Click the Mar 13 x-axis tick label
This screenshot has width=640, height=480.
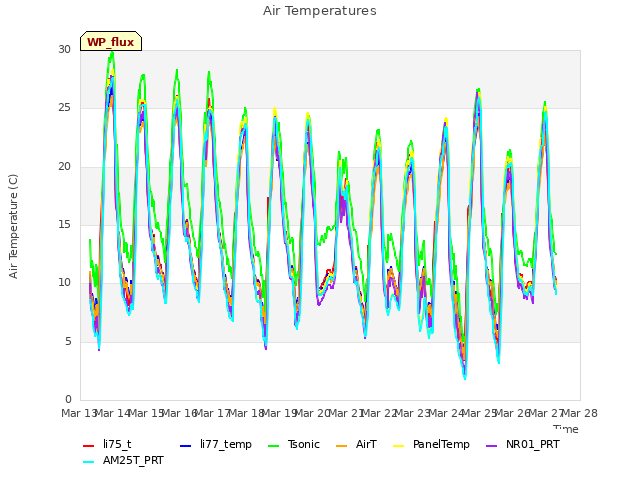point(78,413)
